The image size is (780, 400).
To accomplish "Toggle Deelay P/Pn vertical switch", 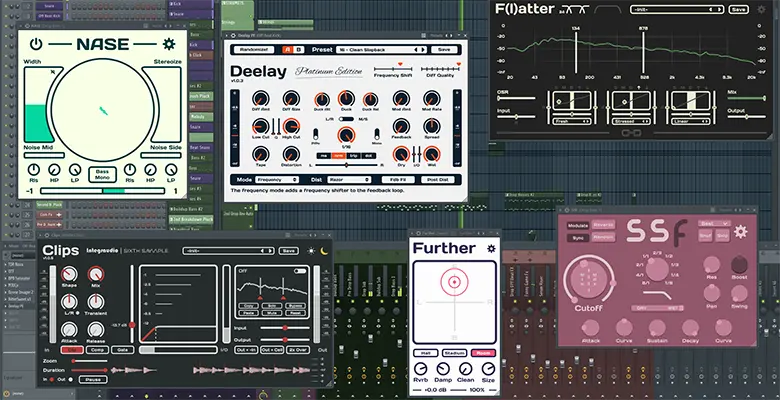I will [x=315, y=134].
